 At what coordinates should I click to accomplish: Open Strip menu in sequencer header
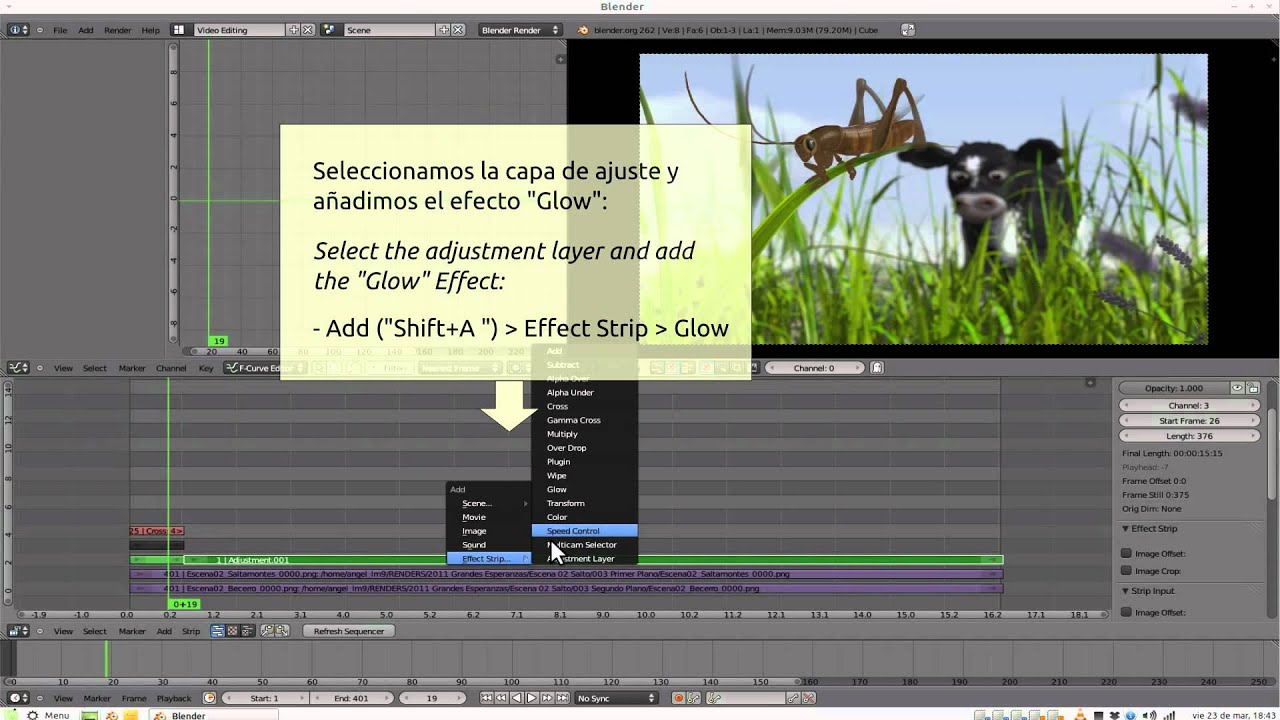pyautogui.click(x=191, y=631)
